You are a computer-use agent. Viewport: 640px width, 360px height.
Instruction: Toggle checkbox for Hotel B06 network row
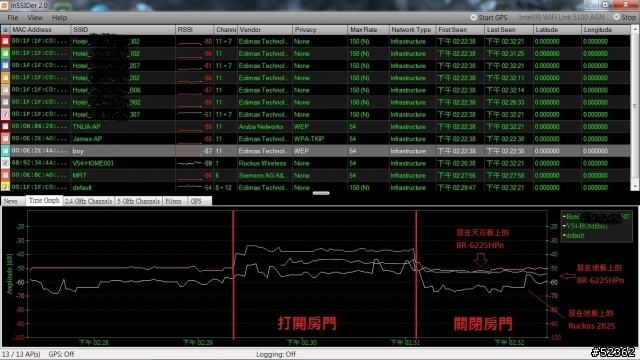pyautogui.click(x=5, y=90)
